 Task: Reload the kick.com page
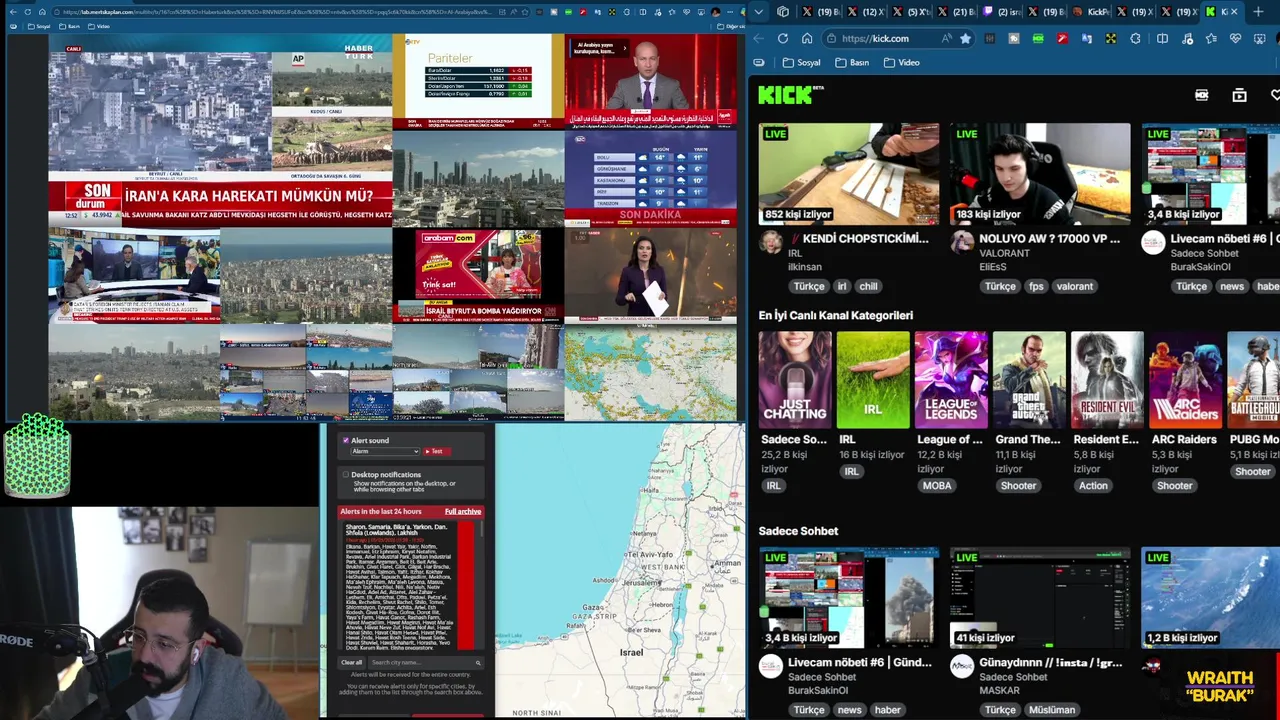tap(783, 38)
